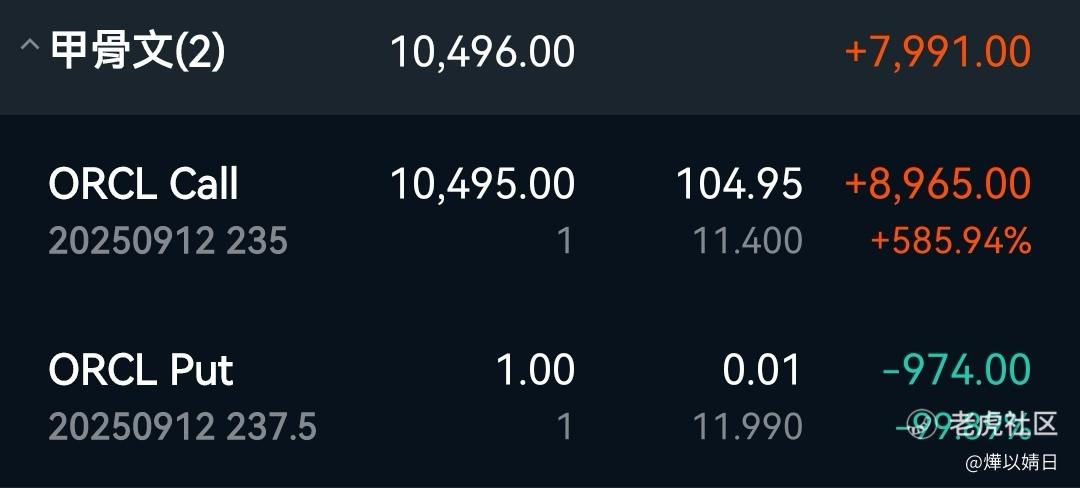Tap group total profit +7,991.00
The height and width of the screenshot is (488, 1080).
[x=937, y=52]
